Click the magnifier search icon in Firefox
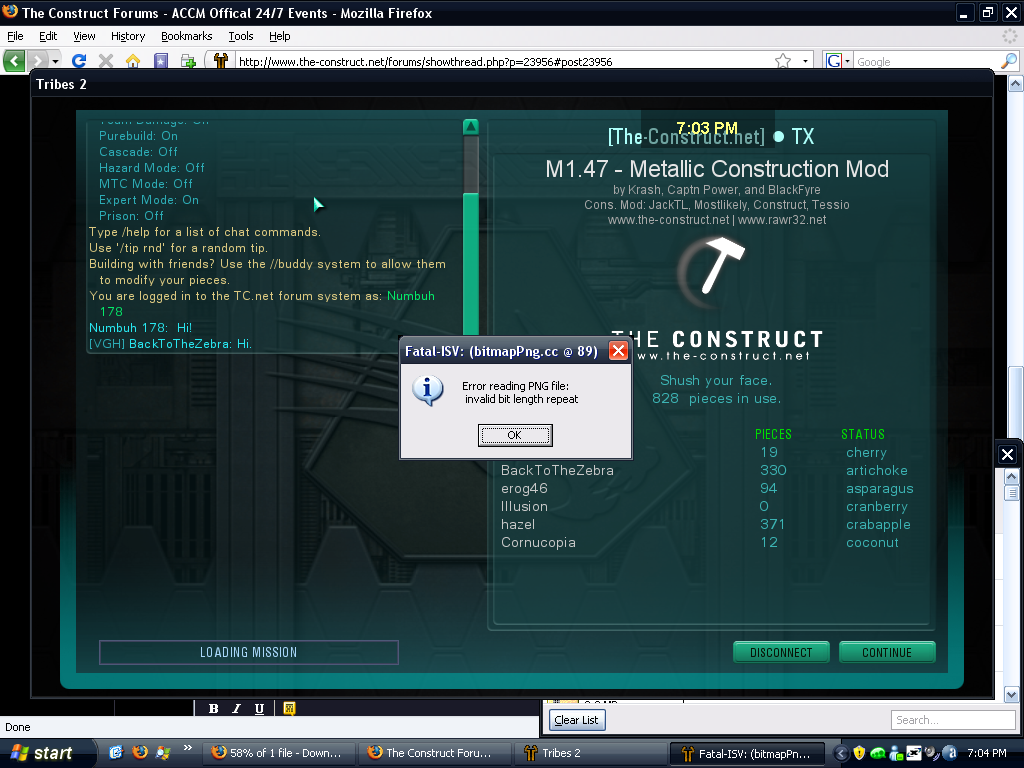The height and width of the screenshot is (768, 1024). (1009, 61)
